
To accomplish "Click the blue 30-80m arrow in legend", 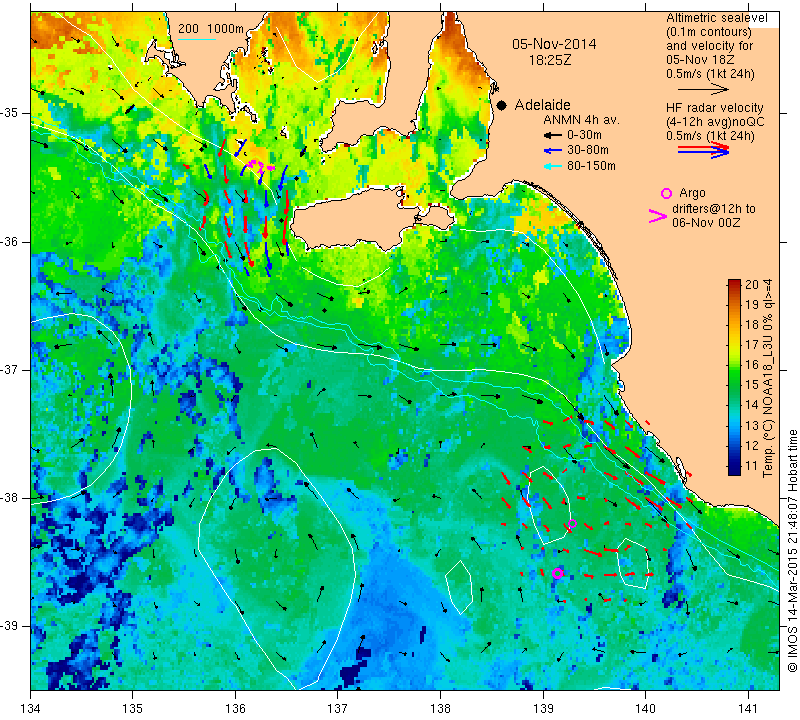I will point(552,151).
